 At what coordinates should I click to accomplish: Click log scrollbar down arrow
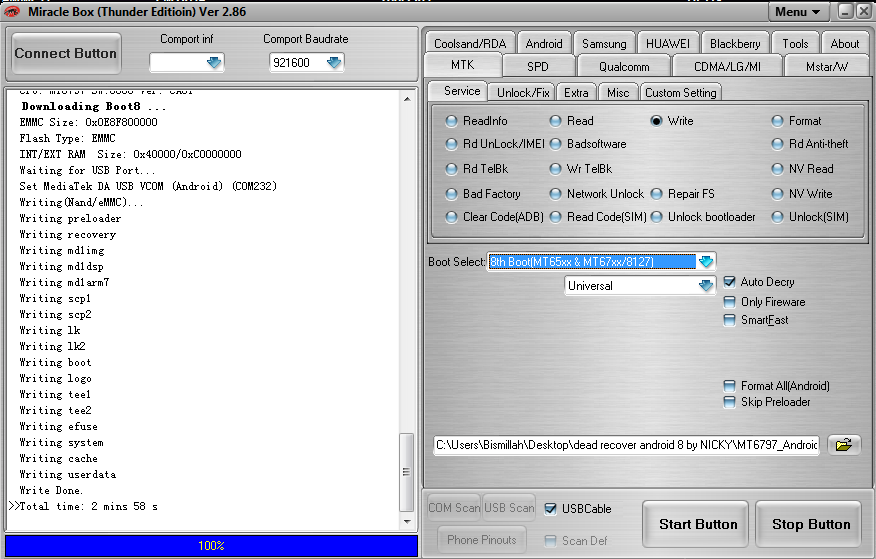click(x=407, y=522)
